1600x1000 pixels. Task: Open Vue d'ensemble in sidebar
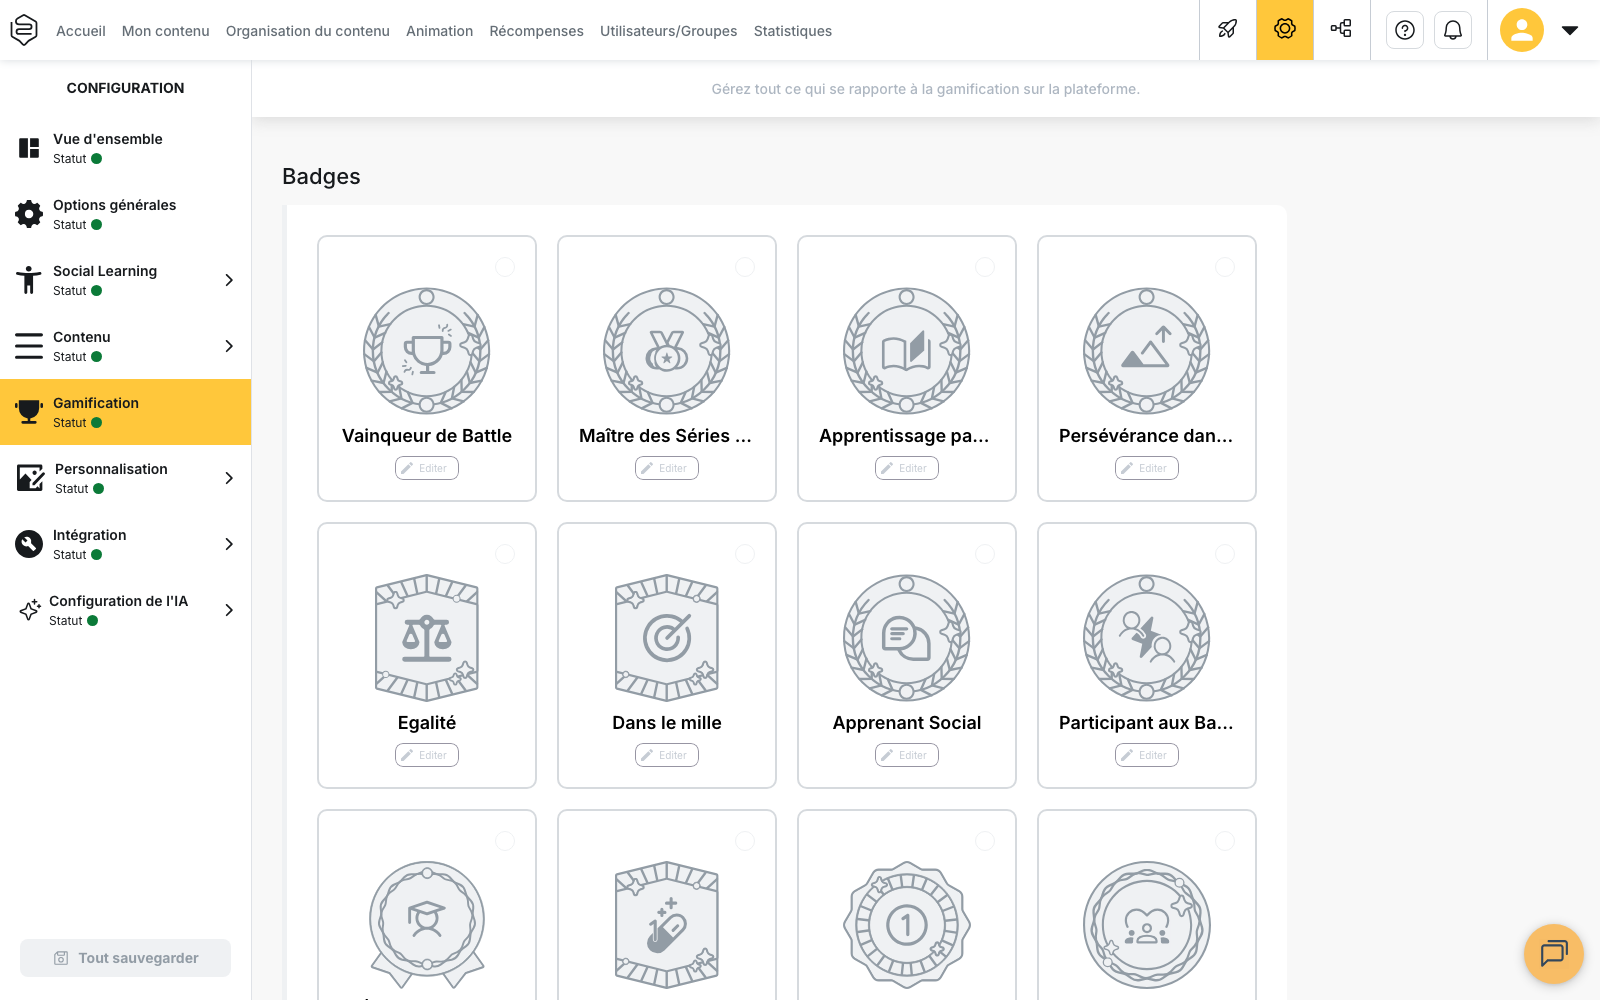[125, 148]
